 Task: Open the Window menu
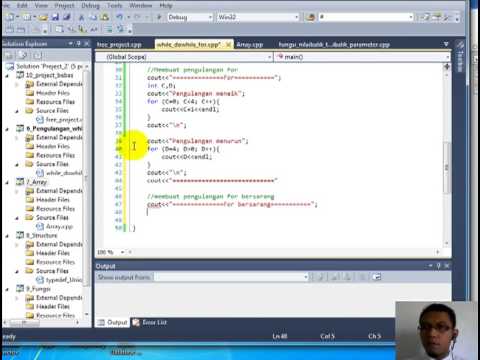140,5
